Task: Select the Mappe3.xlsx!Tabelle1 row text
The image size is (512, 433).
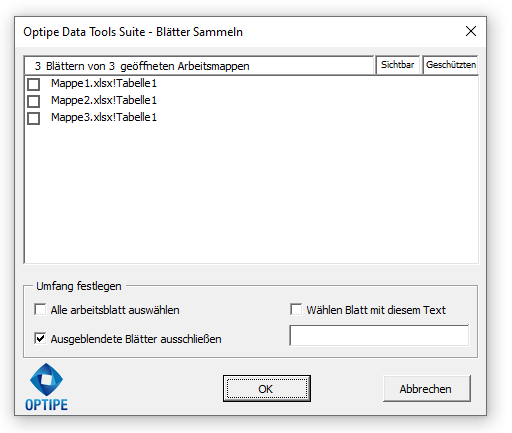Action: tap(104, 117)
